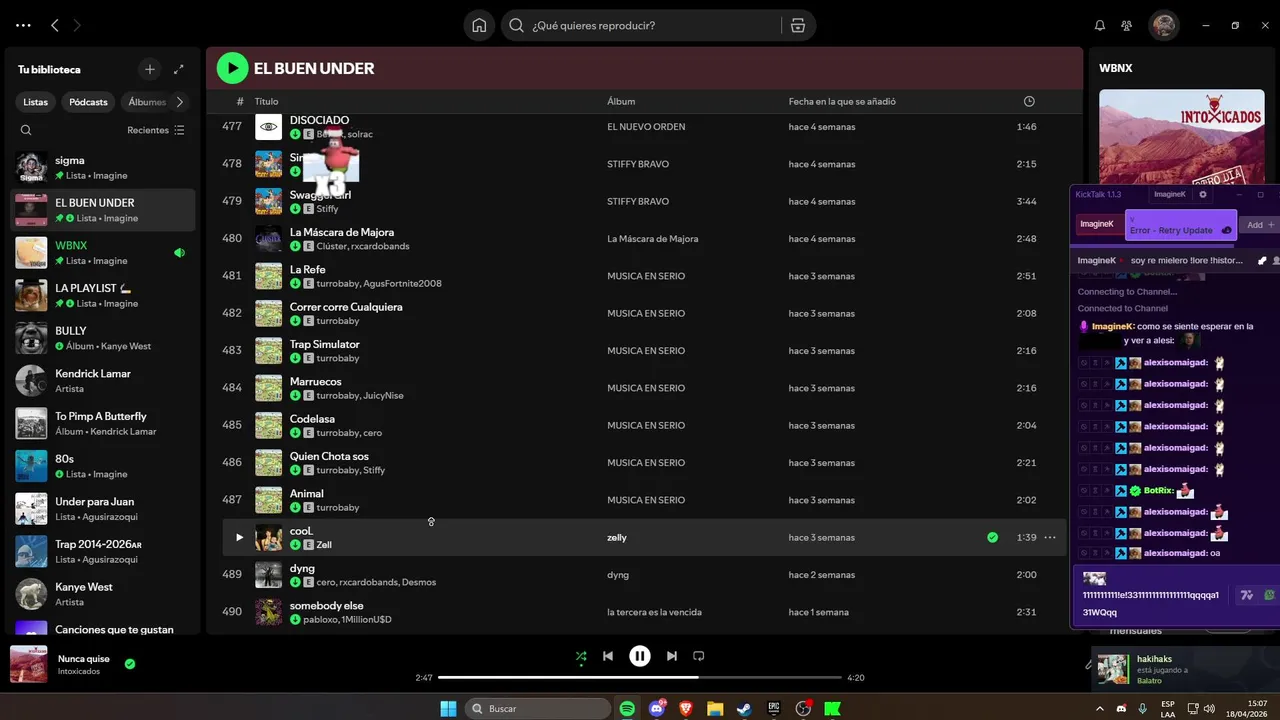Open friend activity icon
1280x720 pixels.
coord(1127,25)
